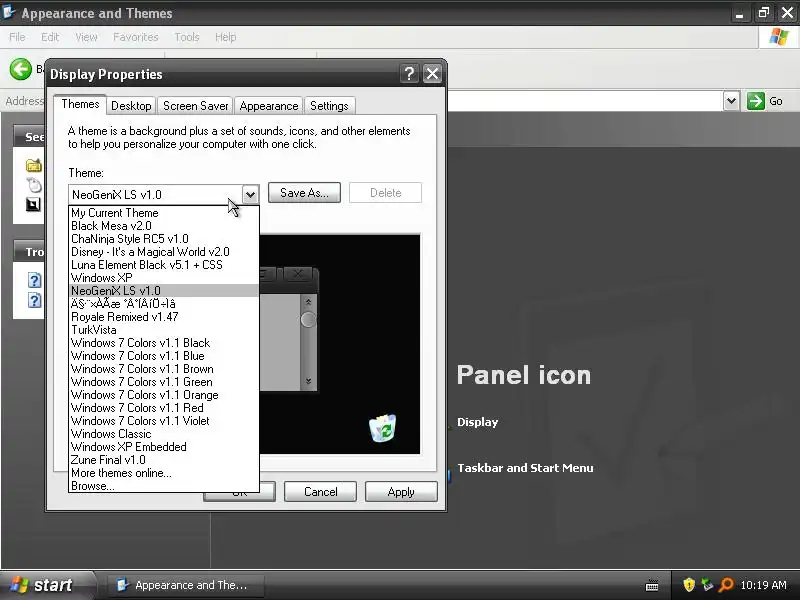Viewport: 800px width, 600px height.
Task: Click the Recycle Bin icon in preview
Action: point(383,428)
